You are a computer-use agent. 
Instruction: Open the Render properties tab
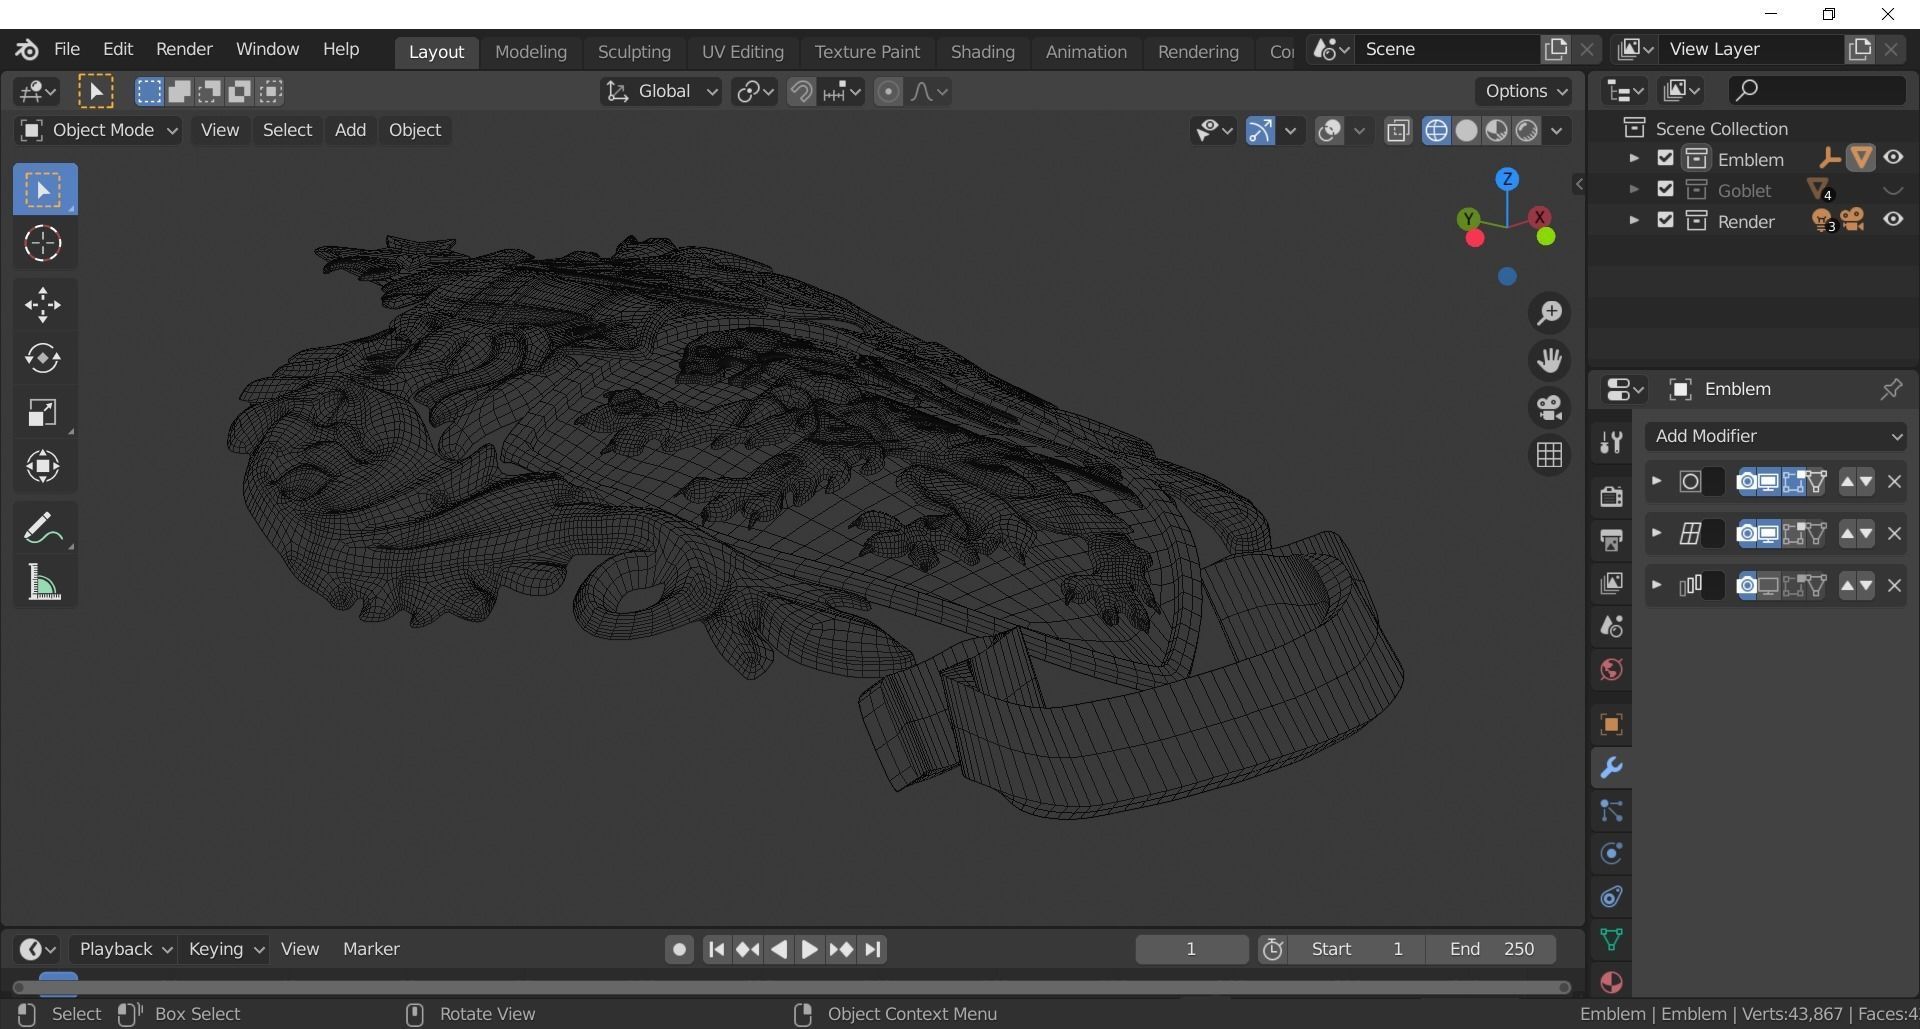tap(1611, 496)
